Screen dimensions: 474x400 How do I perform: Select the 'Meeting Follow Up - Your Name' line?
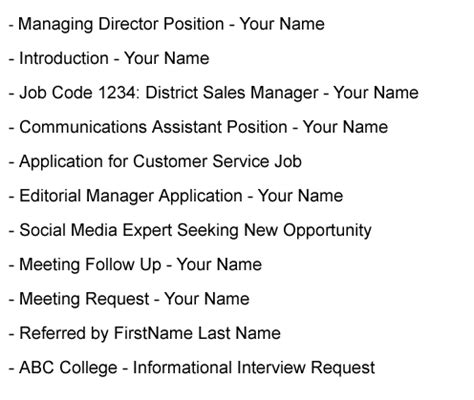tap(135, 265)
